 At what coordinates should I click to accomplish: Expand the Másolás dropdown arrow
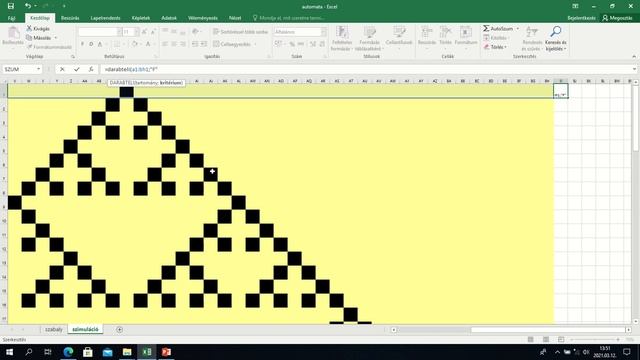56,38
